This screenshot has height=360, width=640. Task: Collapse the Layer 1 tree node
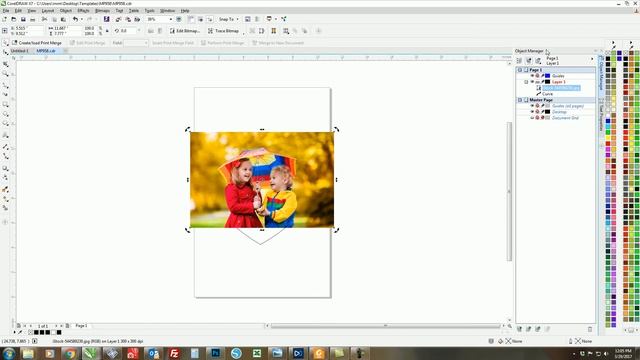526,82
